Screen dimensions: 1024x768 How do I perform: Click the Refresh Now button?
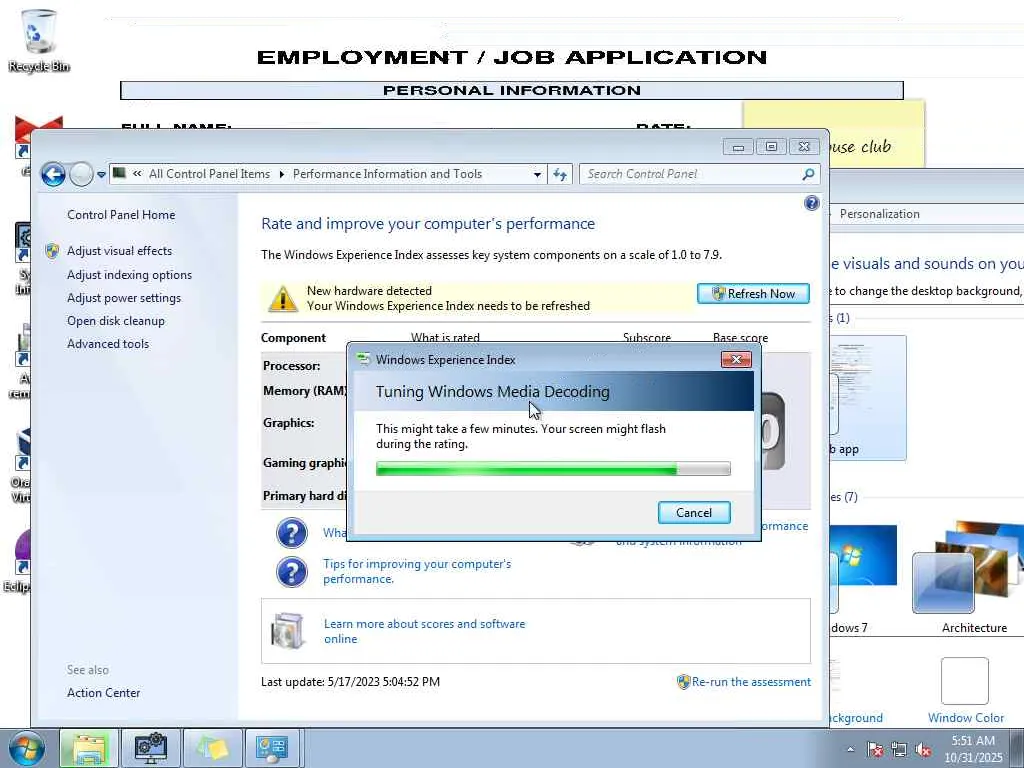(753, 294)
